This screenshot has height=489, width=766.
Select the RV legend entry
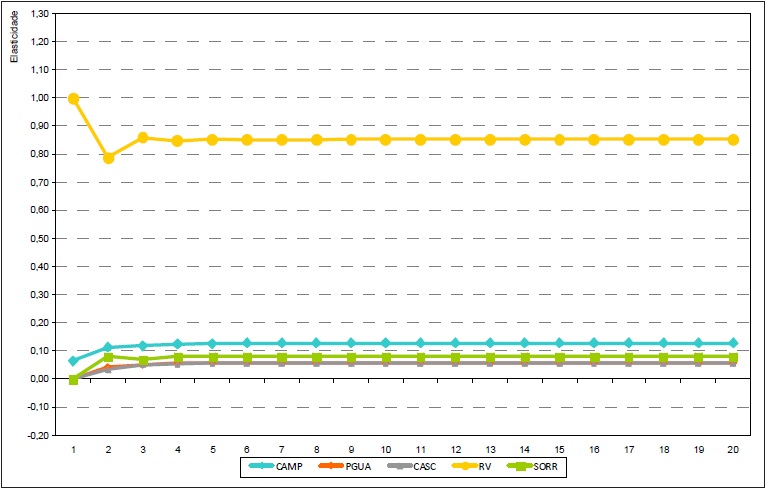point(484,466)
